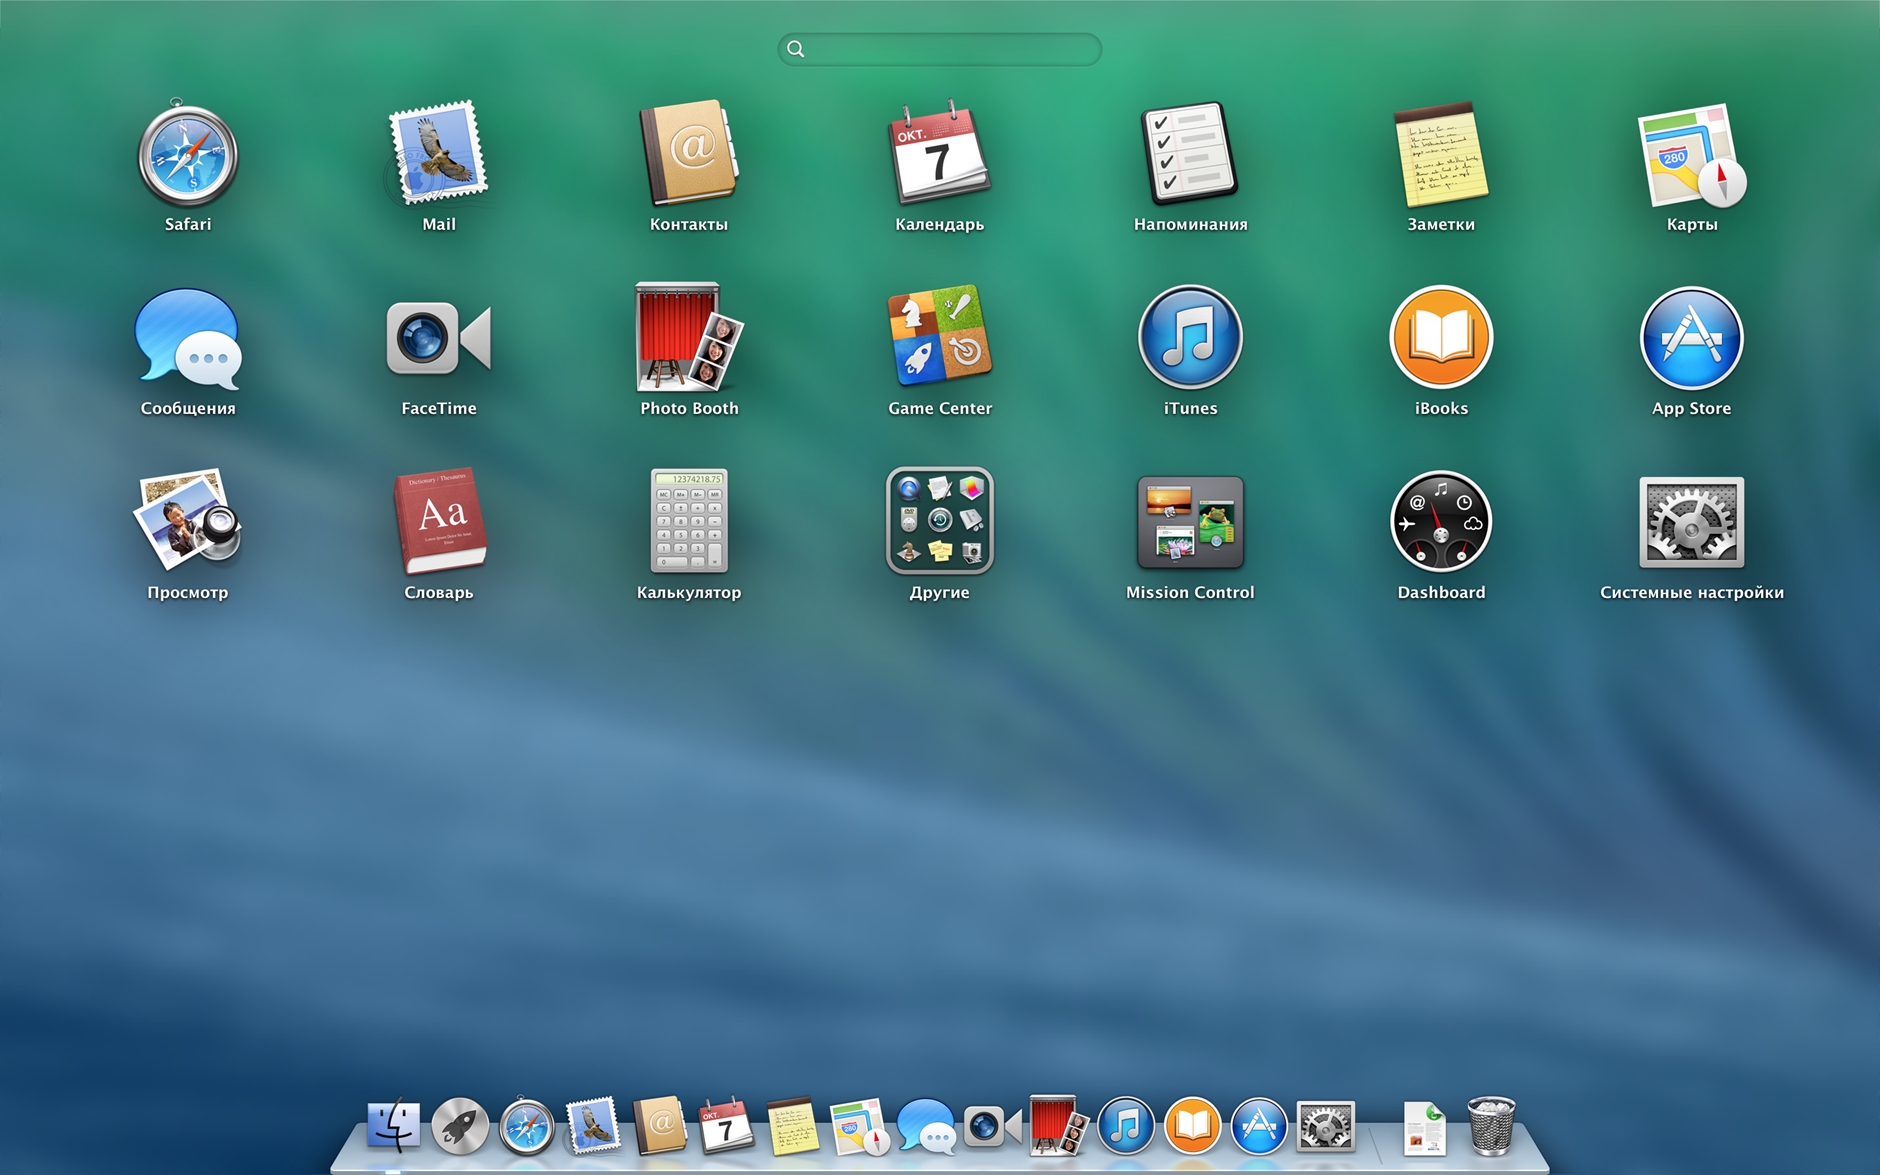Open Safari from the Launchpad grid
Viewport: 1880px width, 1175px height.
(188, 155)
